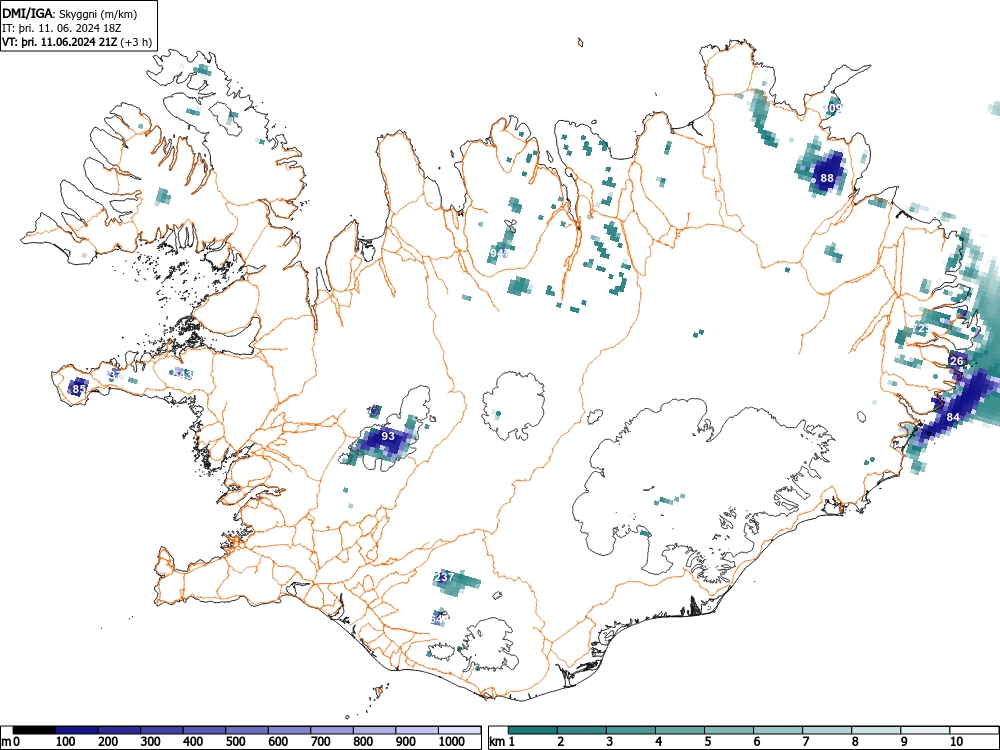Click the '88' visibility value in the northeast
1000x750 pixels.
(827, 178)
